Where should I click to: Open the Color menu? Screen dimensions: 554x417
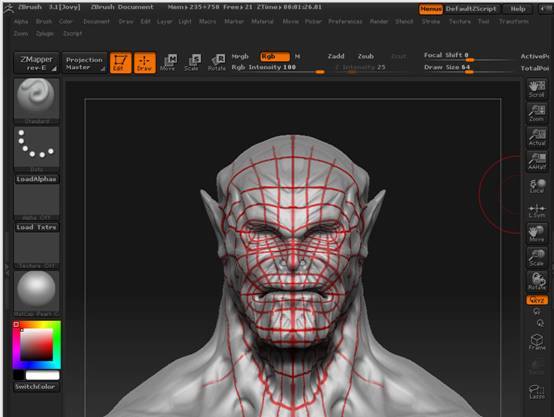coord(66,22)
